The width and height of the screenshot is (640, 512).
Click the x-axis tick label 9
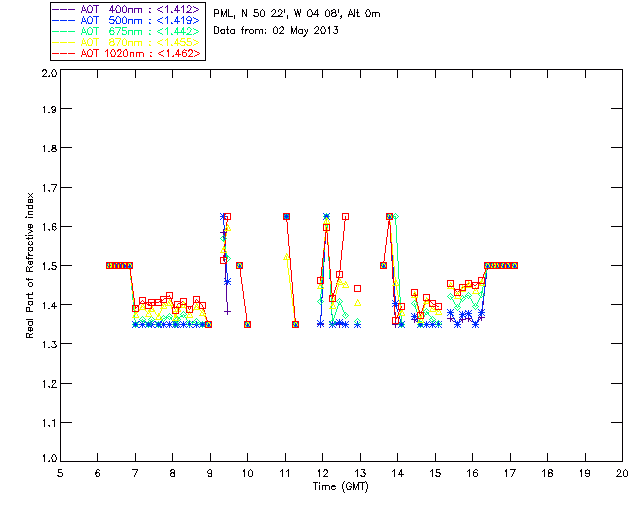(210, 473)
